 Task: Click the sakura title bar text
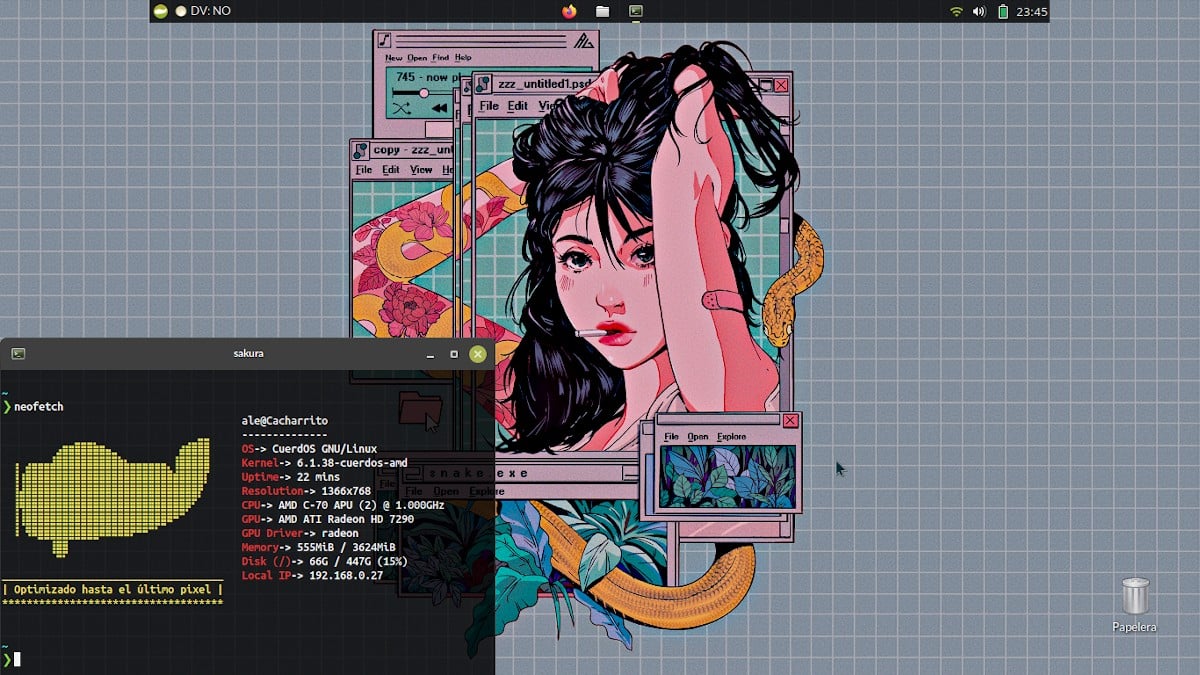tap(246, 353)
